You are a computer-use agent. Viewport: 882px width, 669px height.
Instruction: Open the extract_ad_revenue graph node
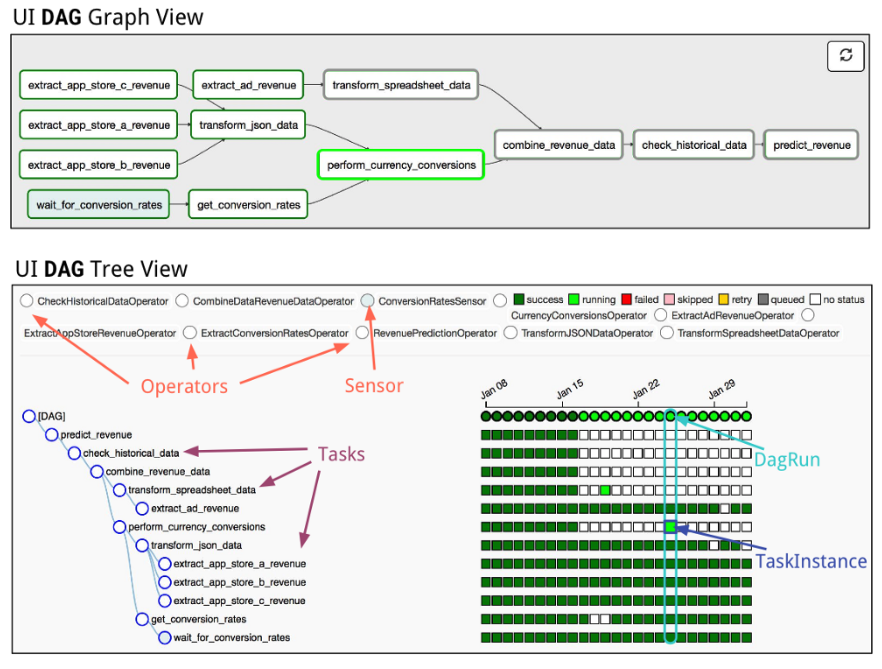tap(248, 85)
